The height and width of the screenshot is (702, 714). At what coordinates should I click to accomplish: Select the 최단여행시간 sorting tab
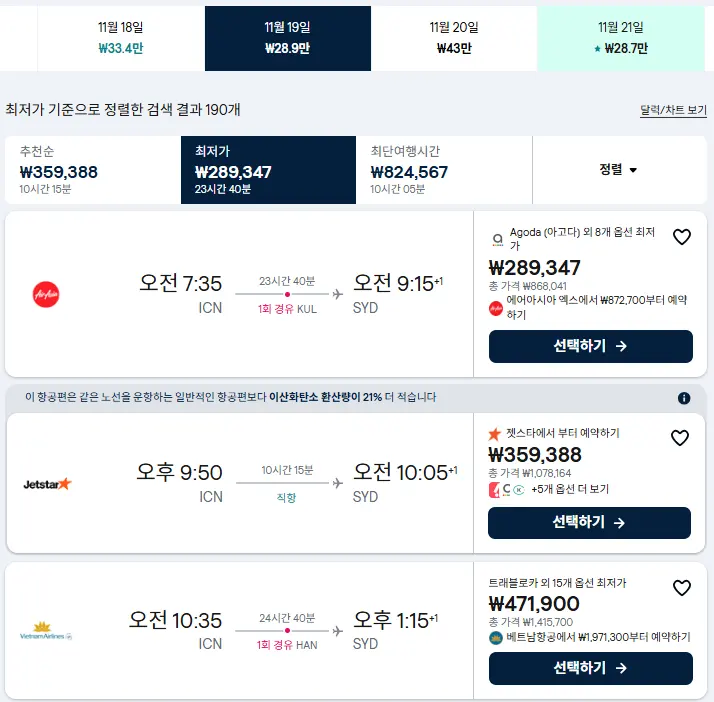pyautogui.click(x=444, y=170)
